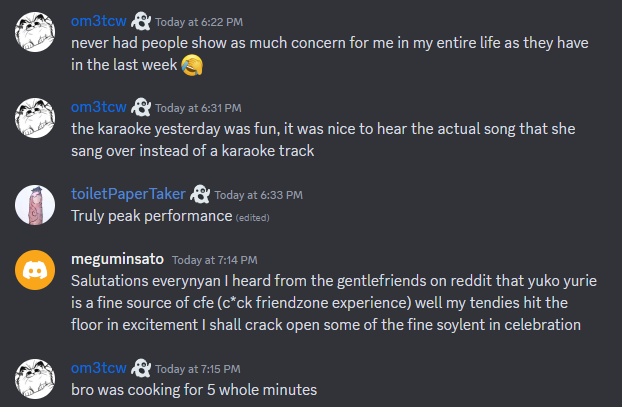Click the "Today at 6:33 PM" timestamp

pyautogui.click(x=258, y=195)
